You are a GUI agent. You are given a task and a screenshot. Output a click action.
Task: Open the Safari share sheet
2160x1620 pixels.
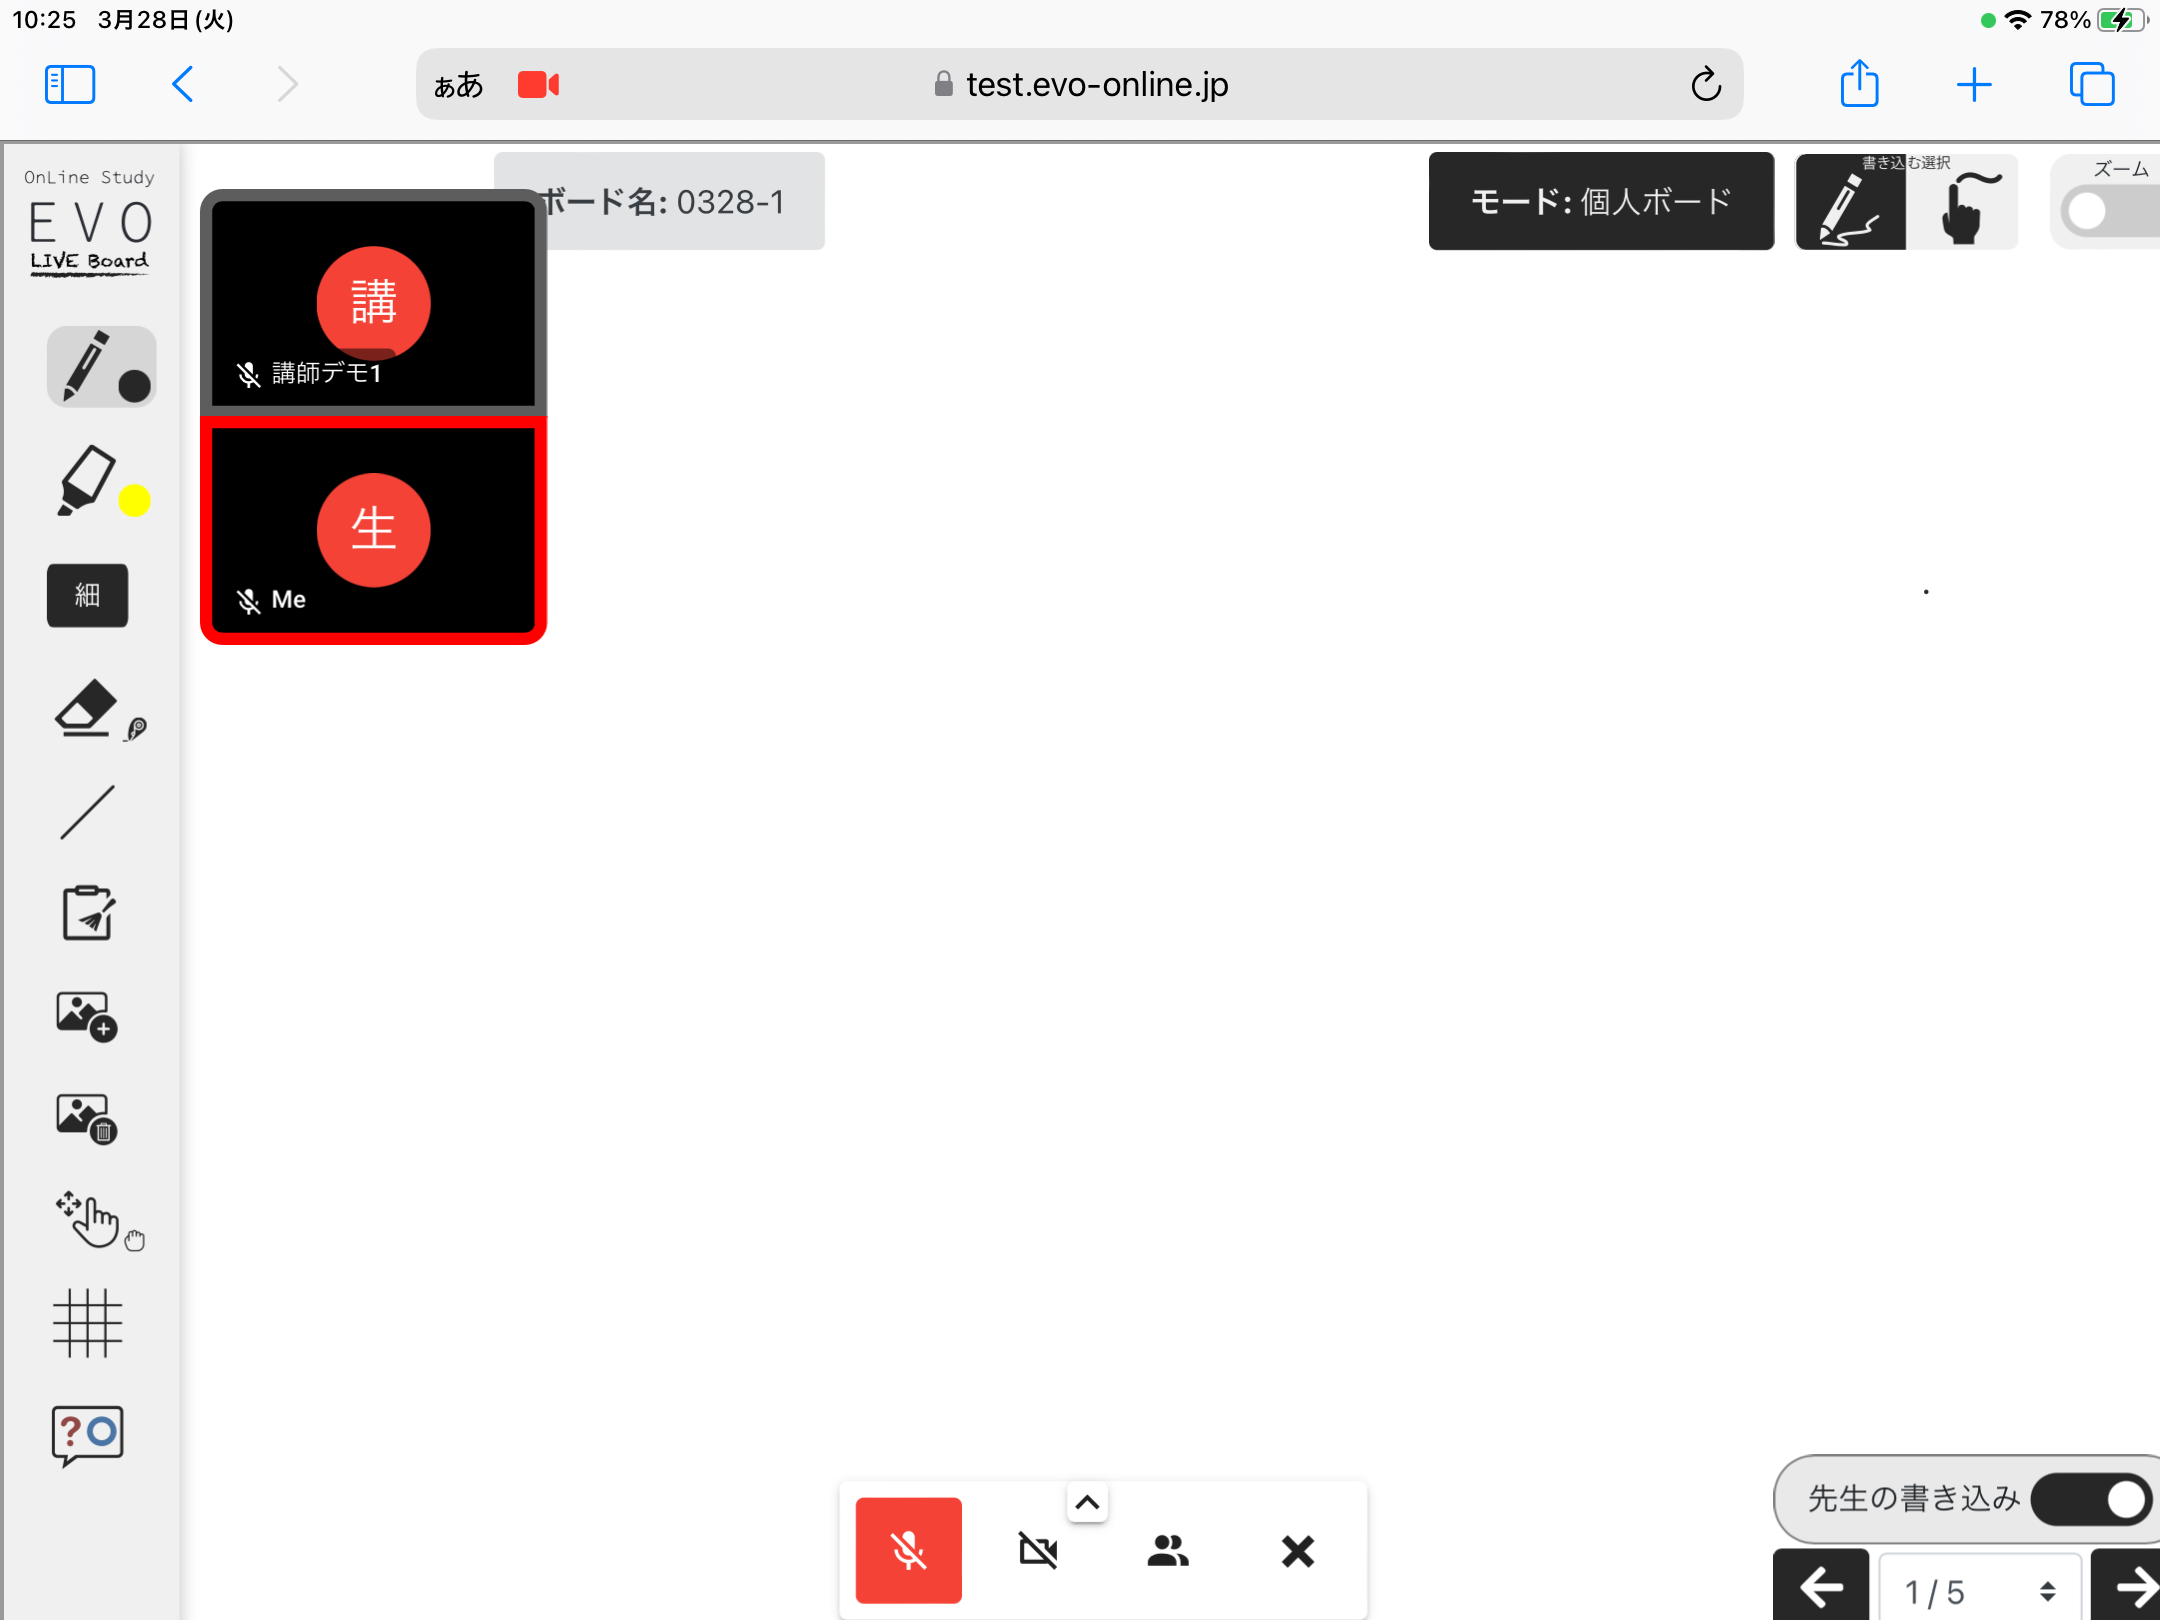pyautogui.click(x=1860, y=82)
